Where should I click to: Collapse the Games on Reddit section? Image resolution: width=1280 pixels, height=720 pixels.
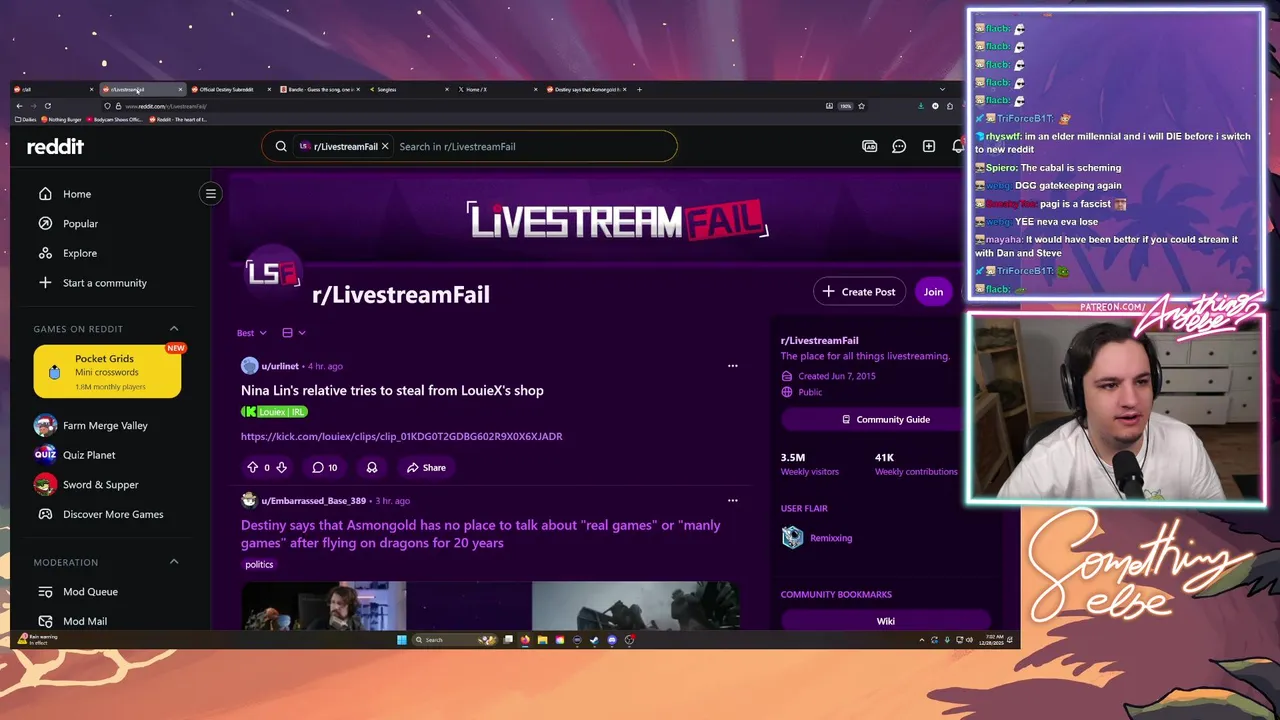tap(174, 329)
